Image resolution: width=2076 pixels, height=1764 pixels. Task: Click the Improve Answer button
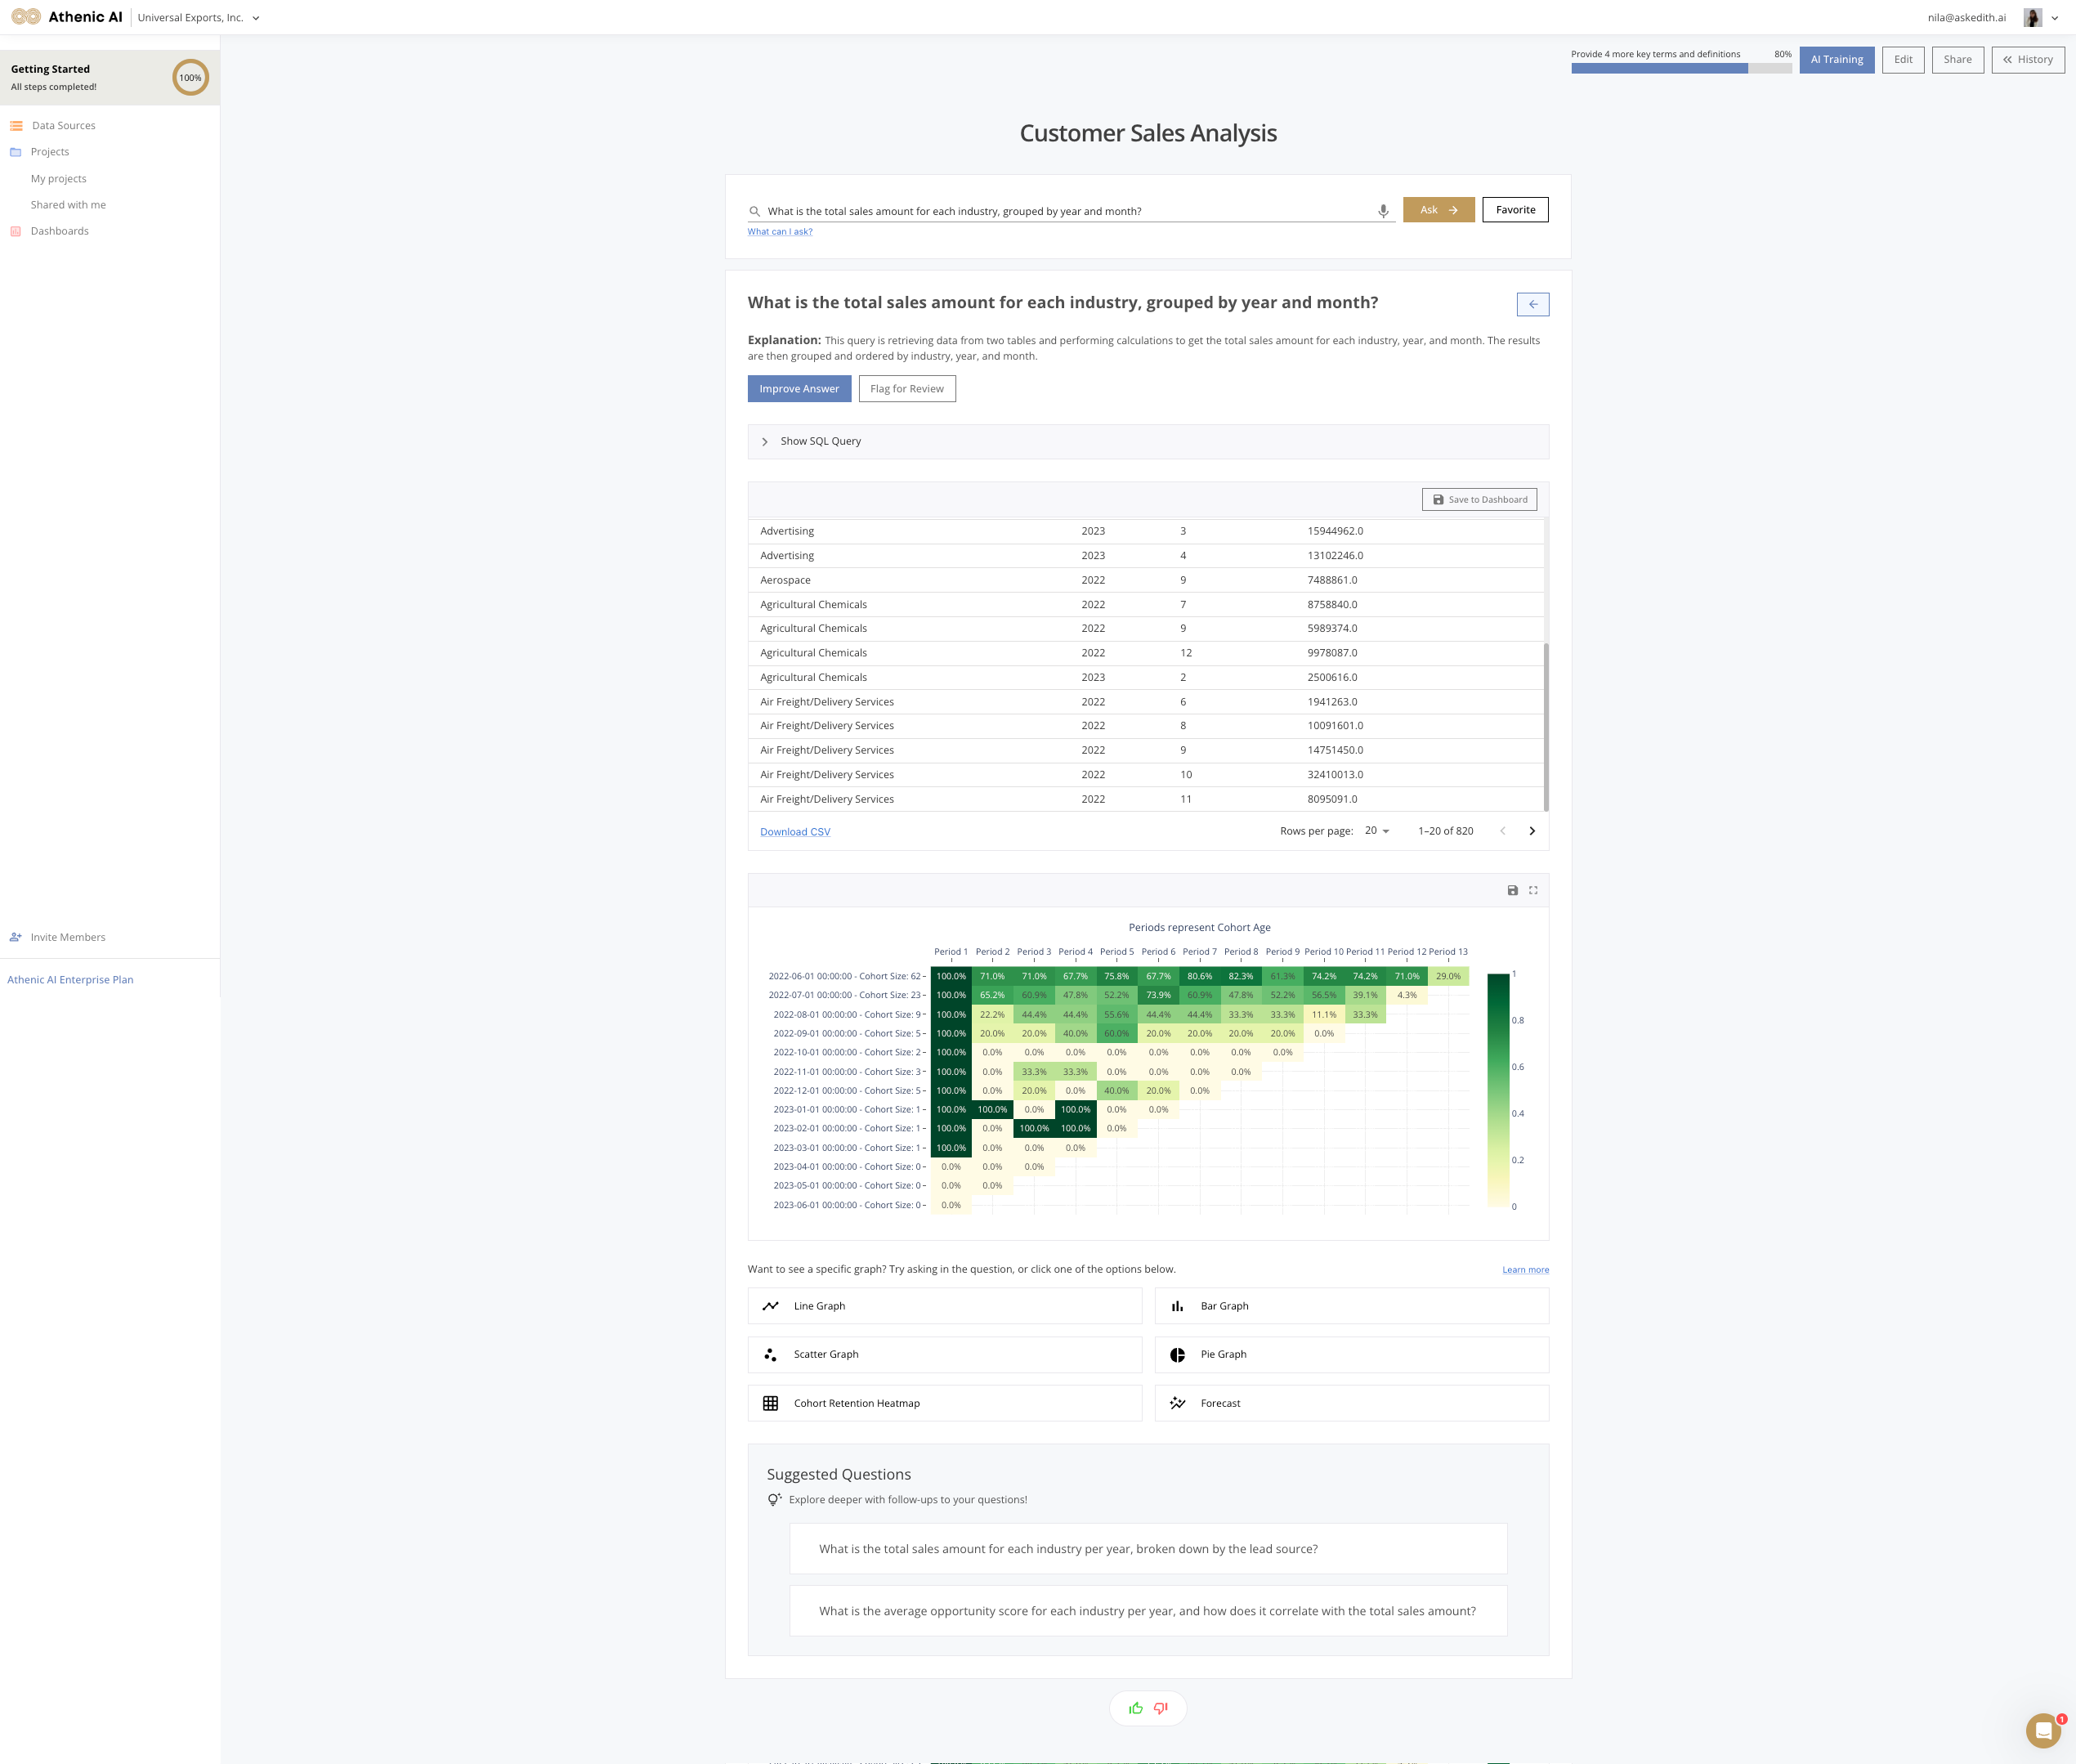coord(798,389)
